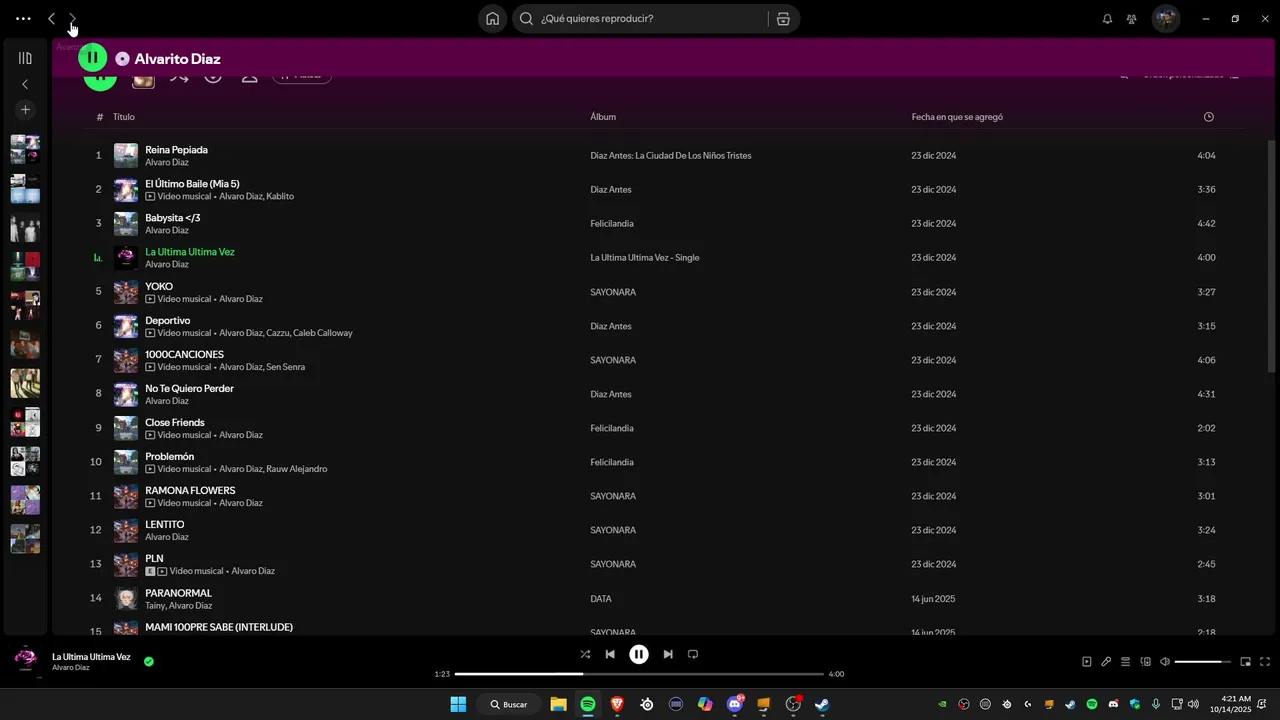
Task: Select LENTITO track
Action: pyautogui.click(x=165, y=525)
